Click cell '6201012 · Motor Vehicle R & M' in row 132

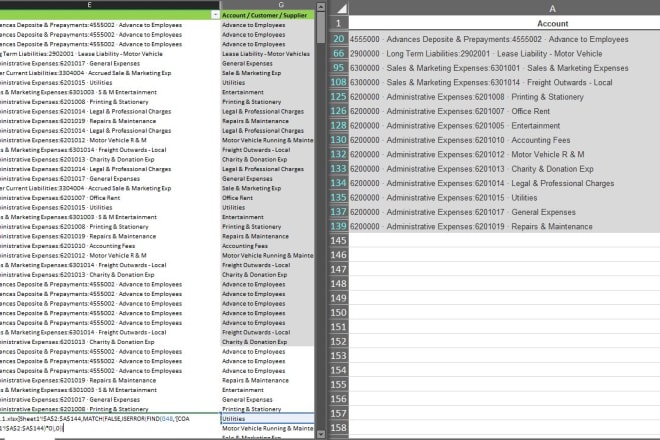pos(504,154)
